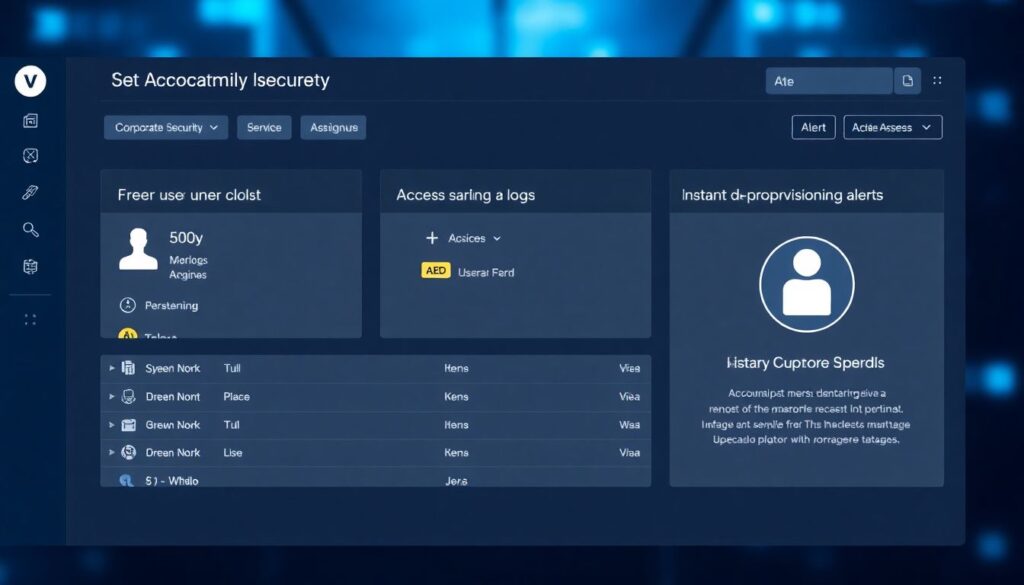Open the search magnifier in the sidebar
The width and height of the screenshot is (1024, 585).
(30, 228)
